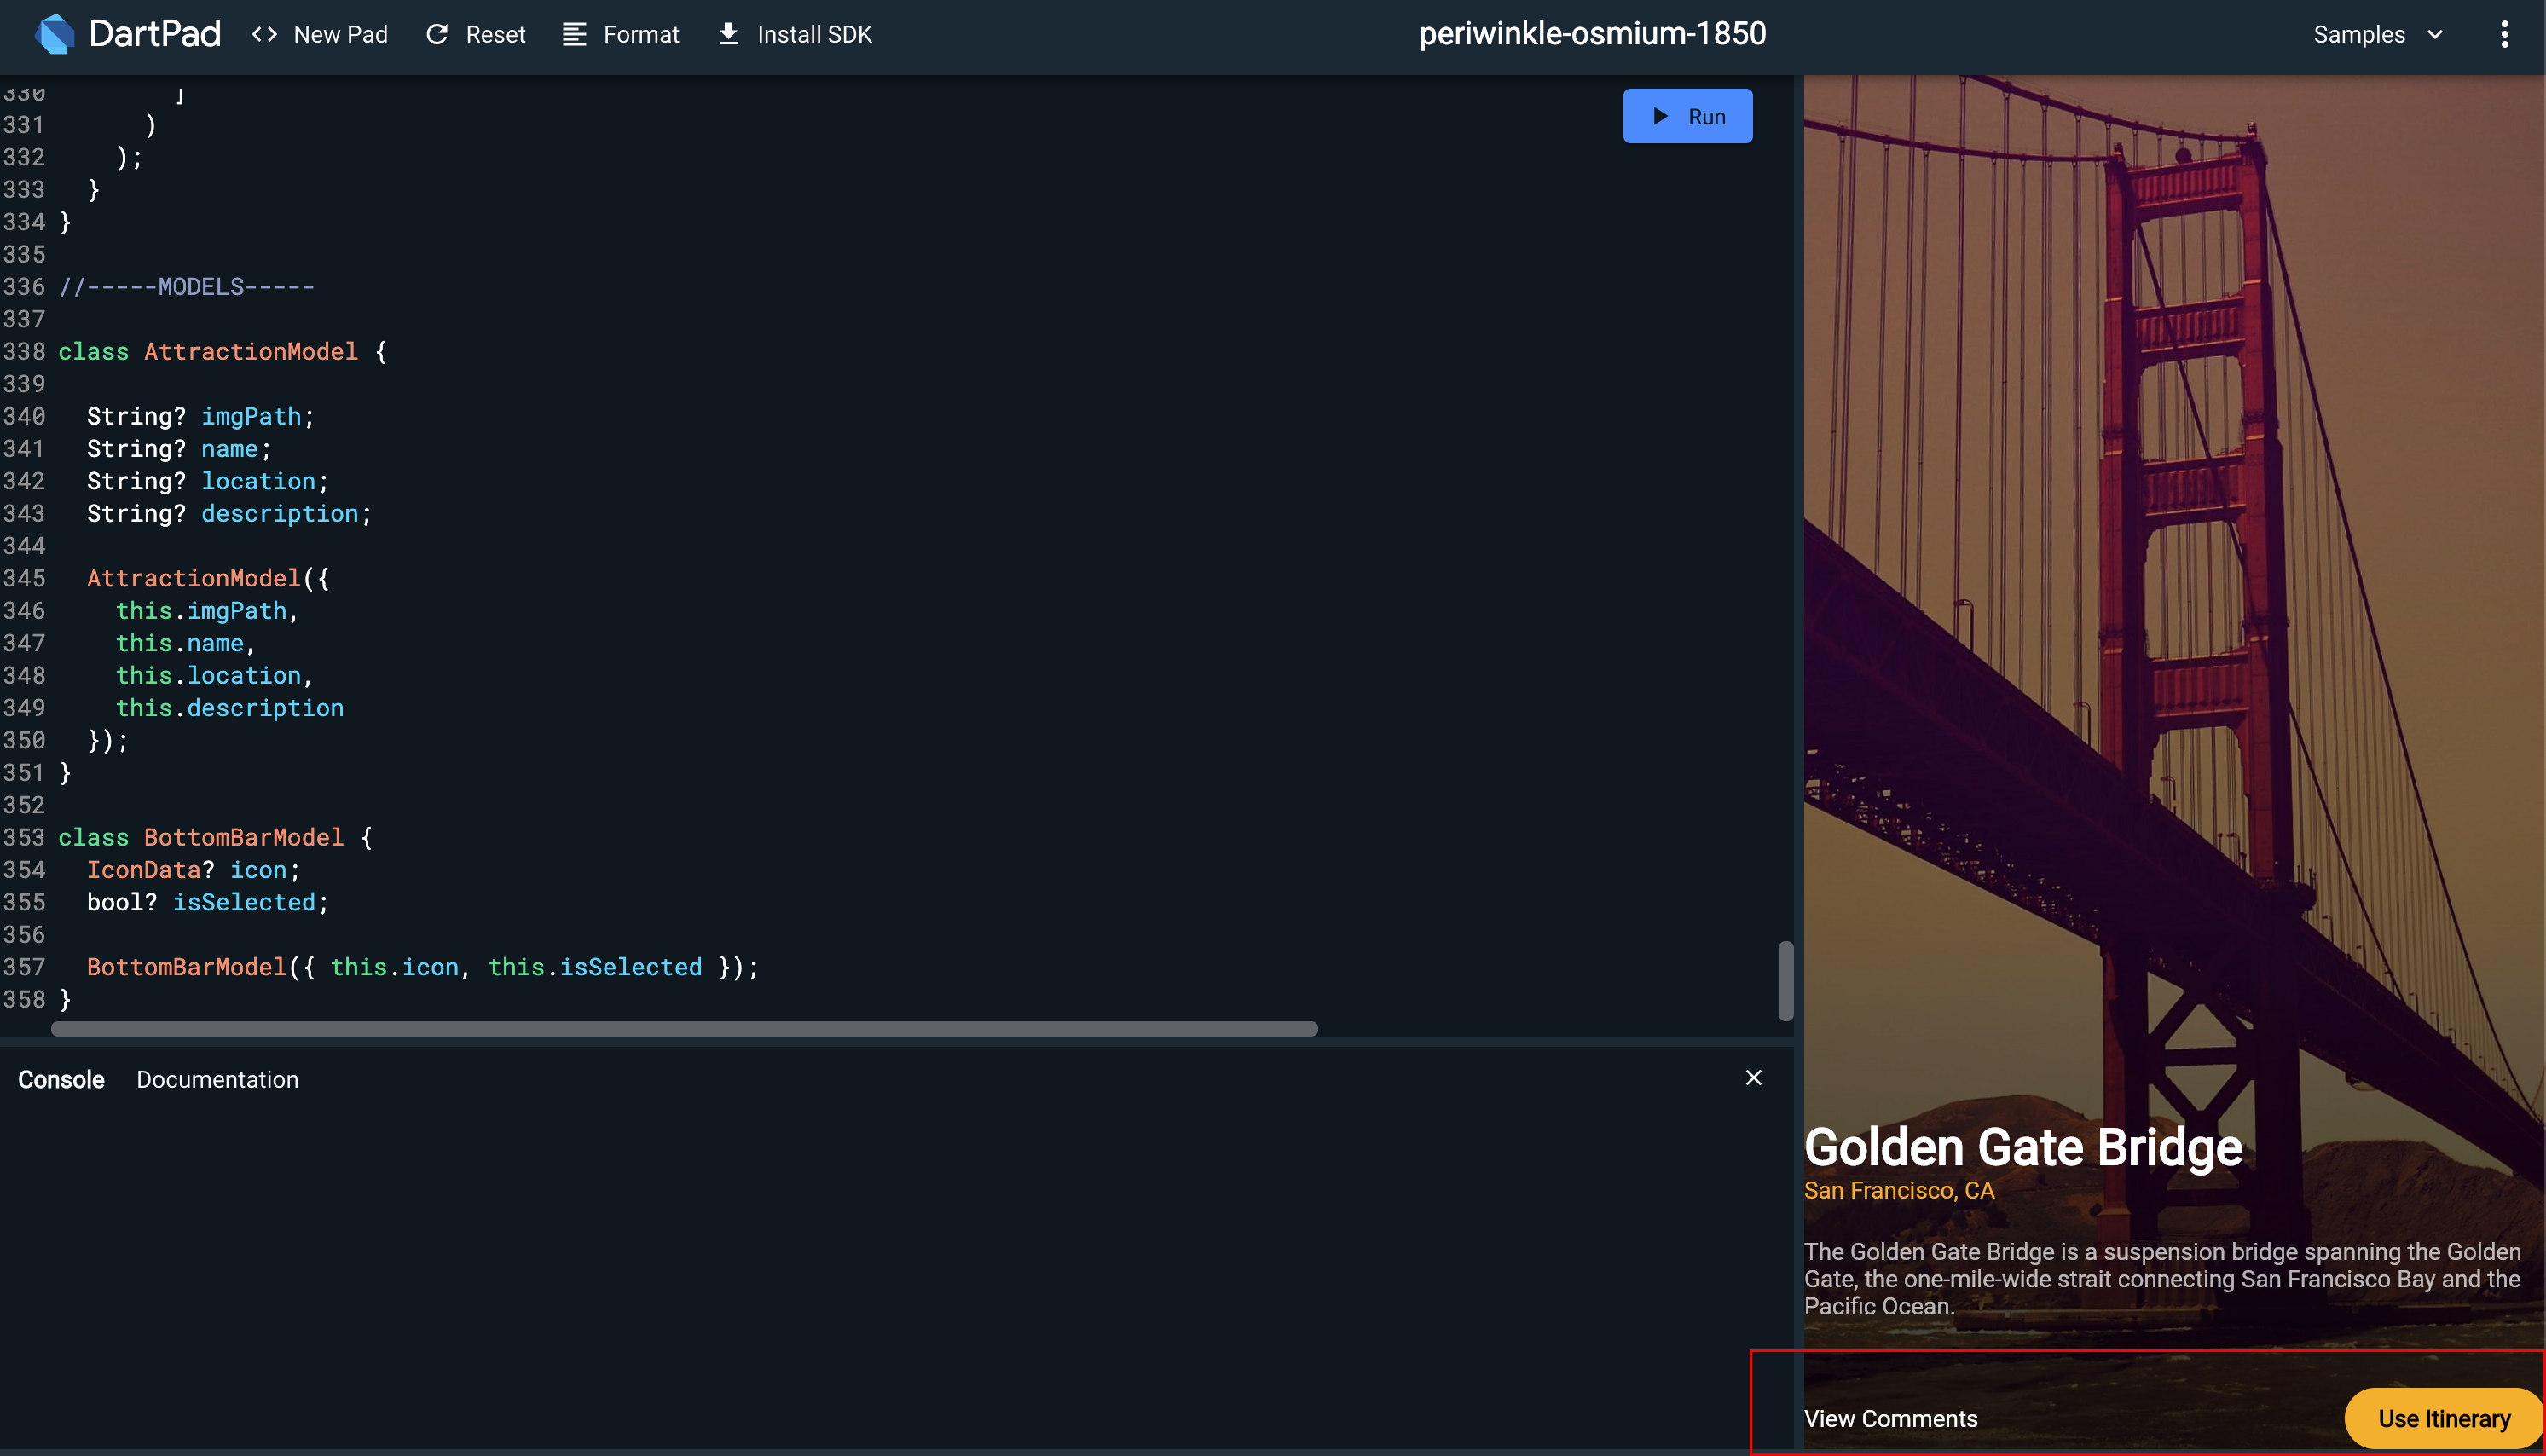
Task: Click the Format lines icon
Action: pyautogui.click(x=574, y=34)
